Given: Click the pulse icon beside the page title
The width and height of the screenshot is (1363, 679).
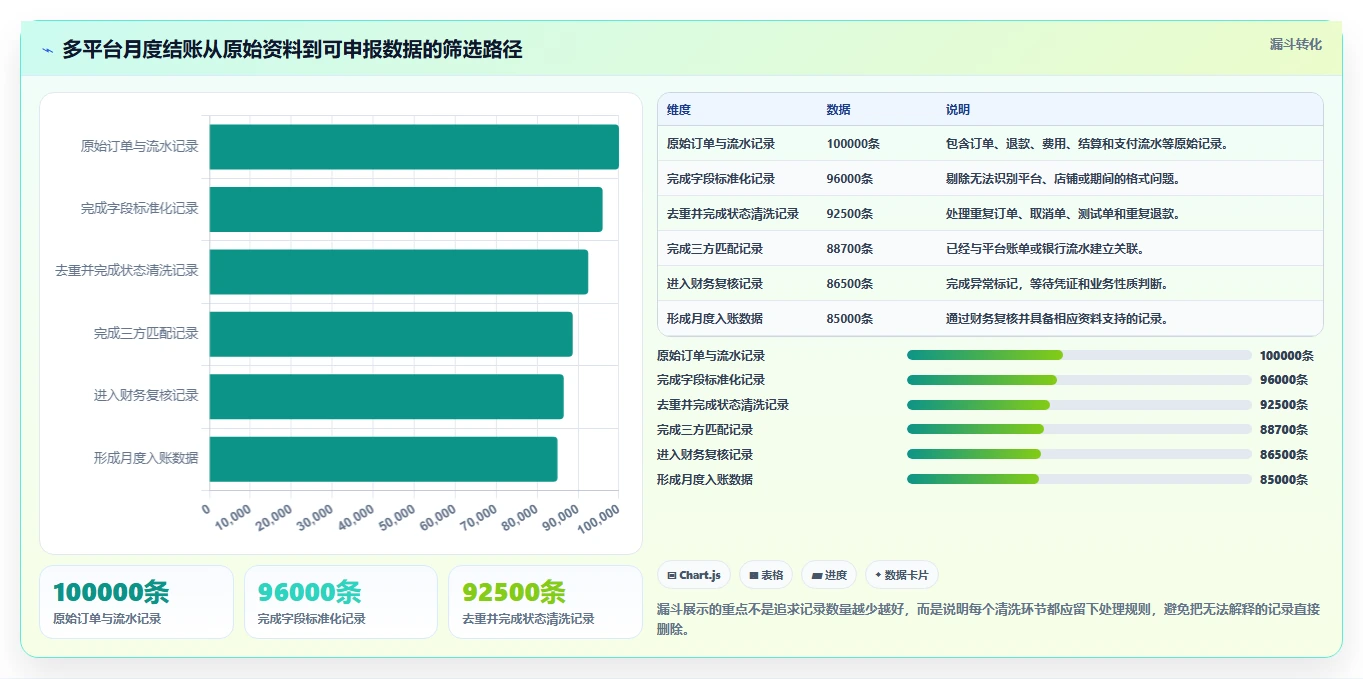Looking at the screenshot, I should (x=47, y=50).
